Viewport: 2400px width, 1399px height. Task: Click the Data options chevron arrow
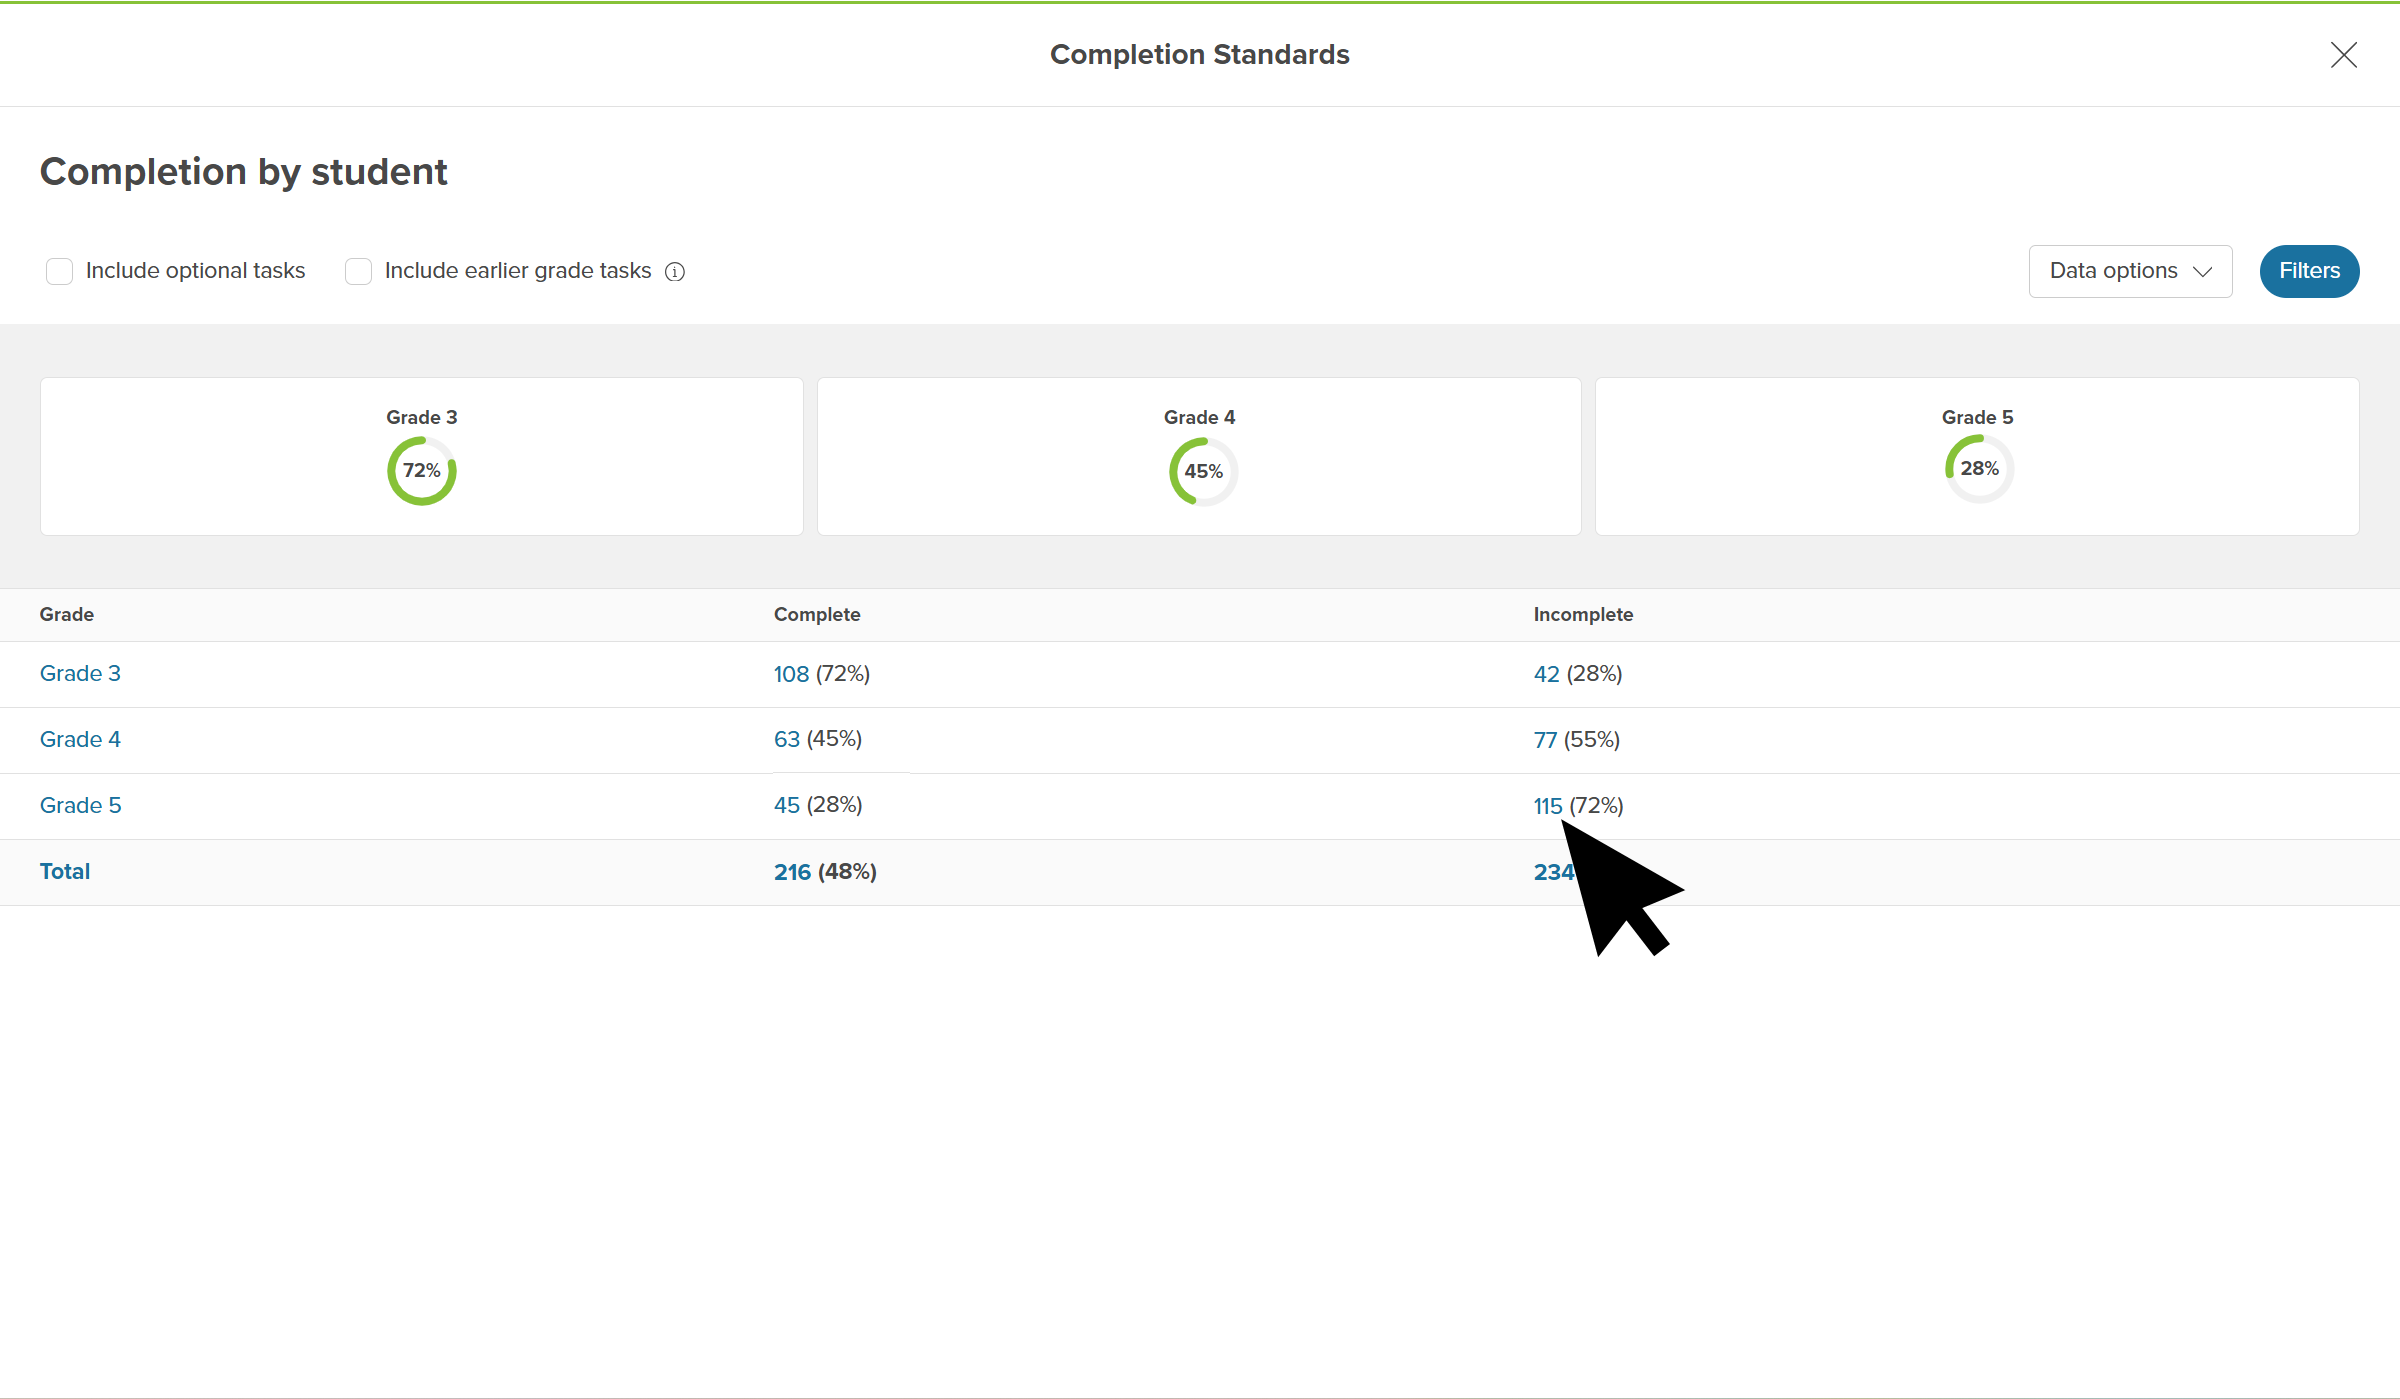pyautogui.click(x=2202, y=272)
